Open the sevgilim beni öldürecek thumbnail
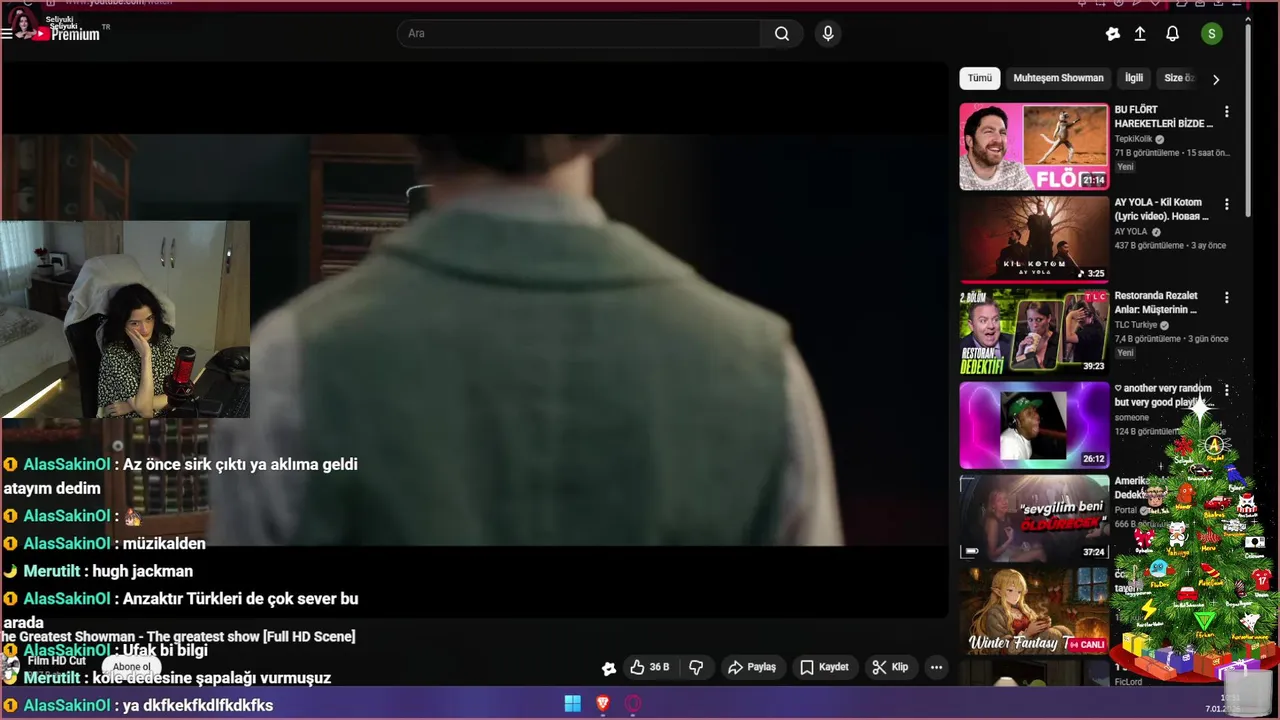The width and height of the screenshot is (1280, 720). point(1034,518)
